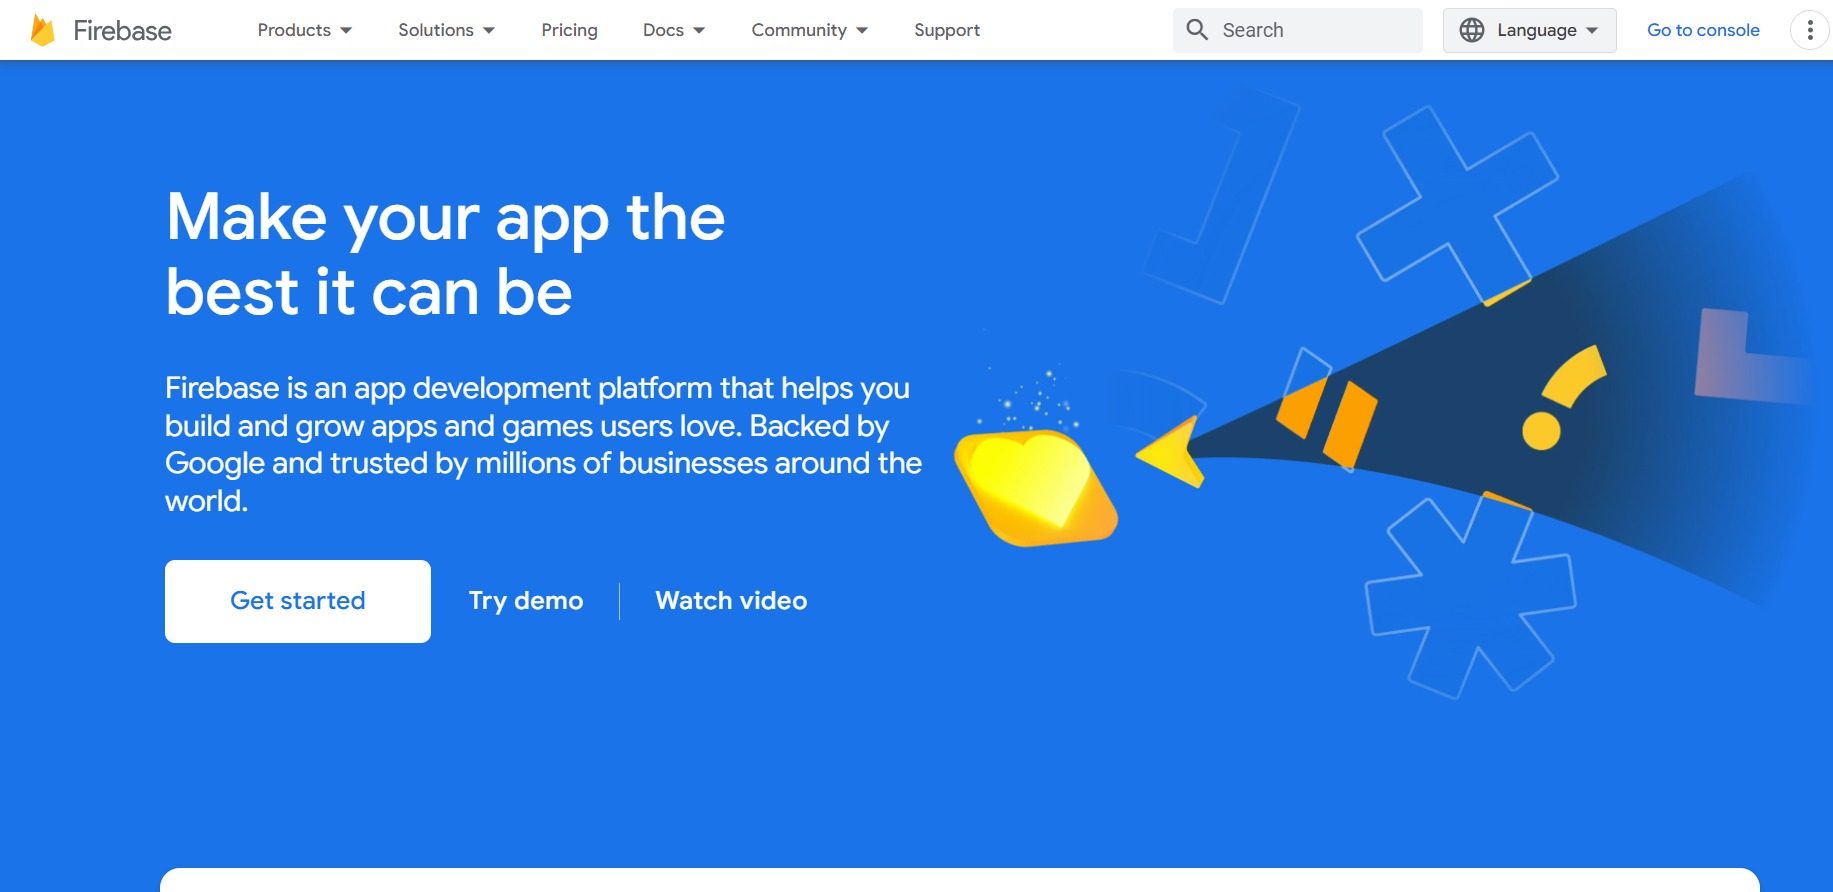1833x892 pixels.
Task: Expand the Docs dropdown menu
Action: pyautogui.click(x=674, y=30)
